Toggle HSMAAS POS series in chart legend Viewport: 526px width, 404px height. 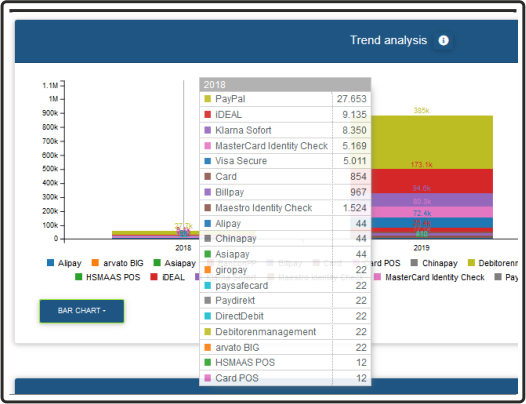pos(107,277)
